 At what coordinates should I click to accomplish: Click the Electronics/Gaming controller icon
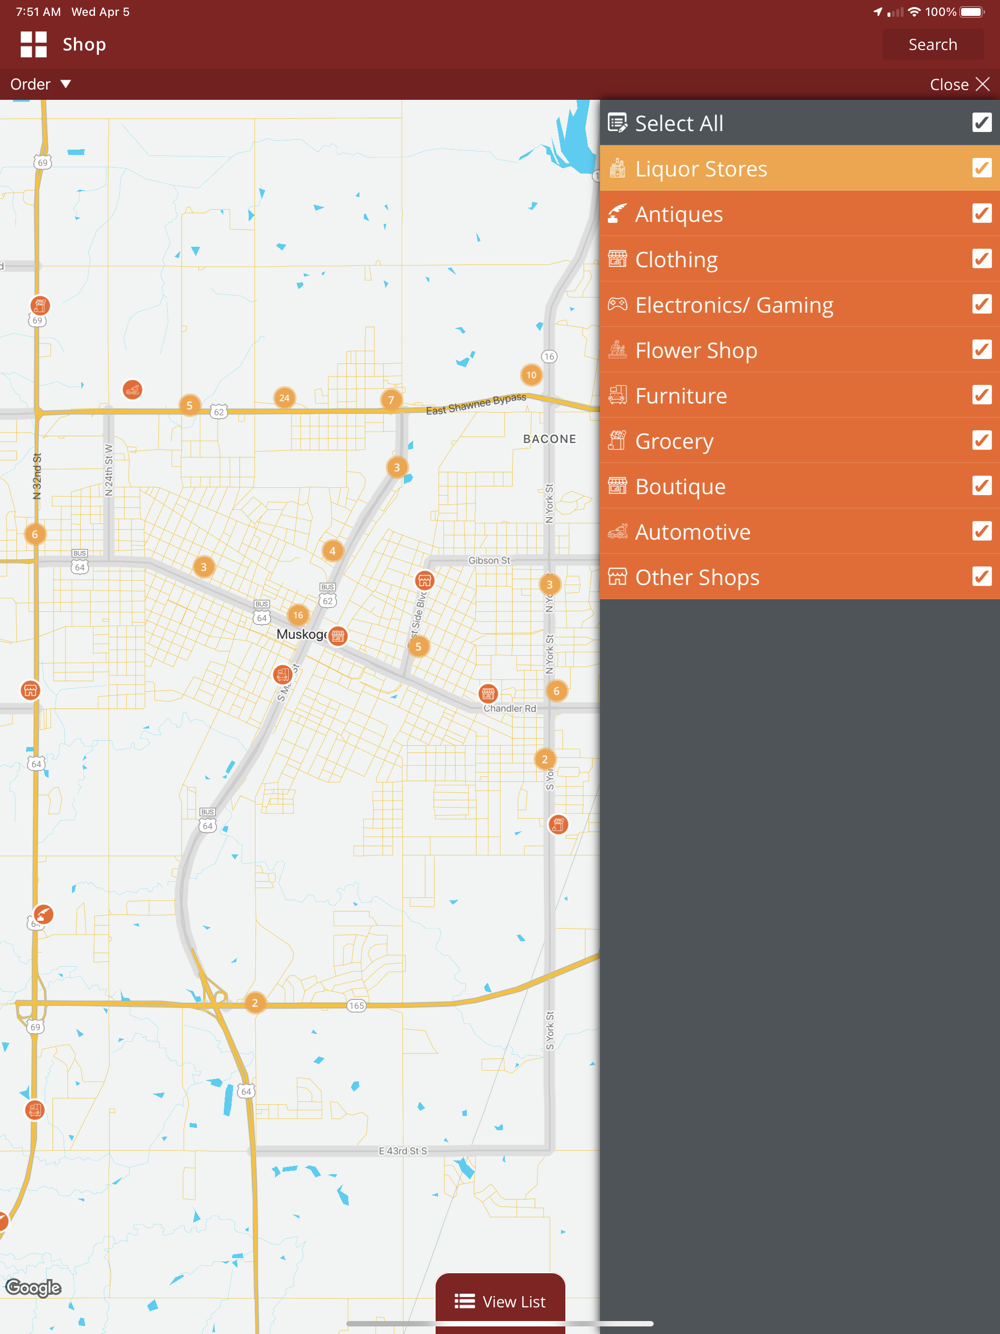pos(618,304)
